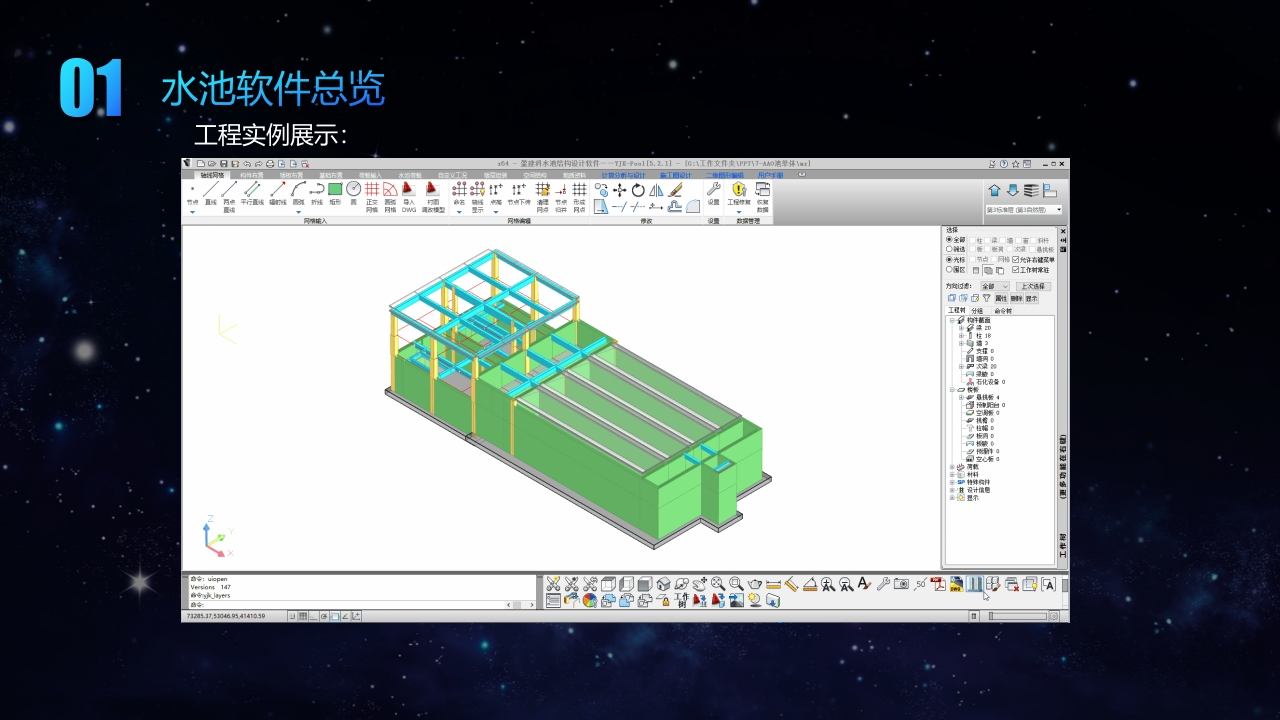The height and width of the screenshot is (720, 1280).
Task: Toggle 工作树常驻 checkbox
Action: [1016, 269]
